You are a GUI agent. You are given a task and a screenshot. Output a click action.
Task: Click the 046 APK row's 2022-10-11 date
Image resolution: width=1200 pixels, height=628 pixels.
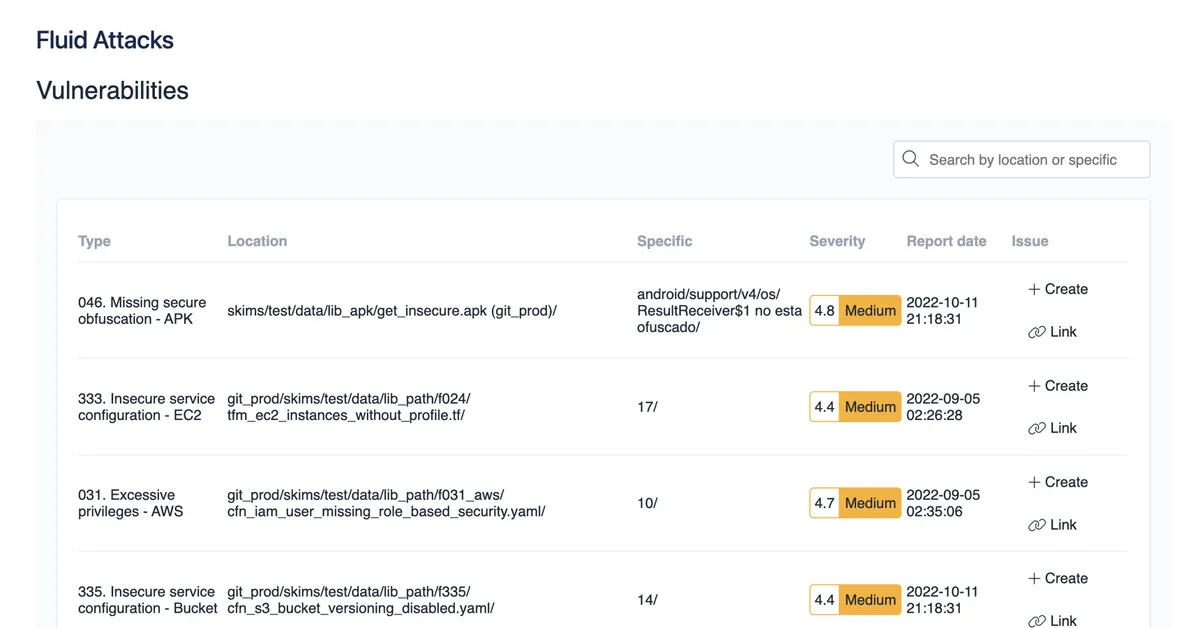coord(943,311)
